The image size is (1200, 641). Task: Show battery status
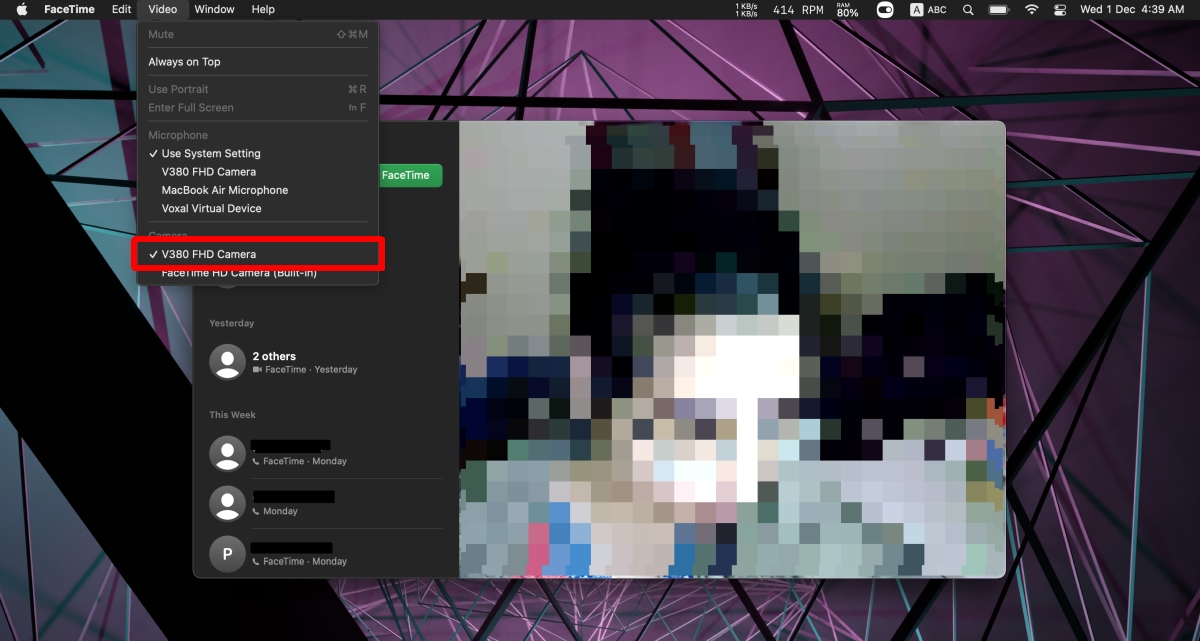coord(999,10)
